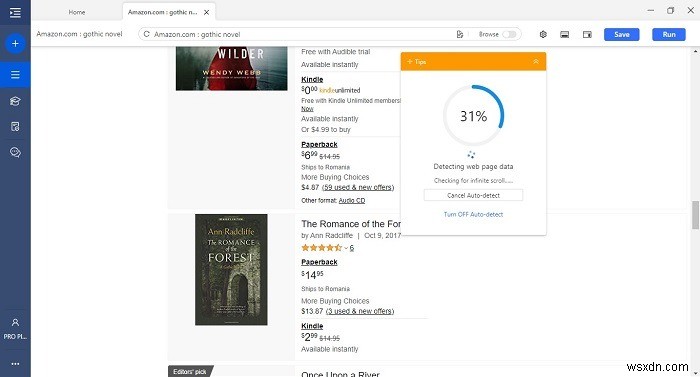700x377 pixels.
Task: Click the Once Upon a River title
Action: pyautogui.click(x=340, y=373)
